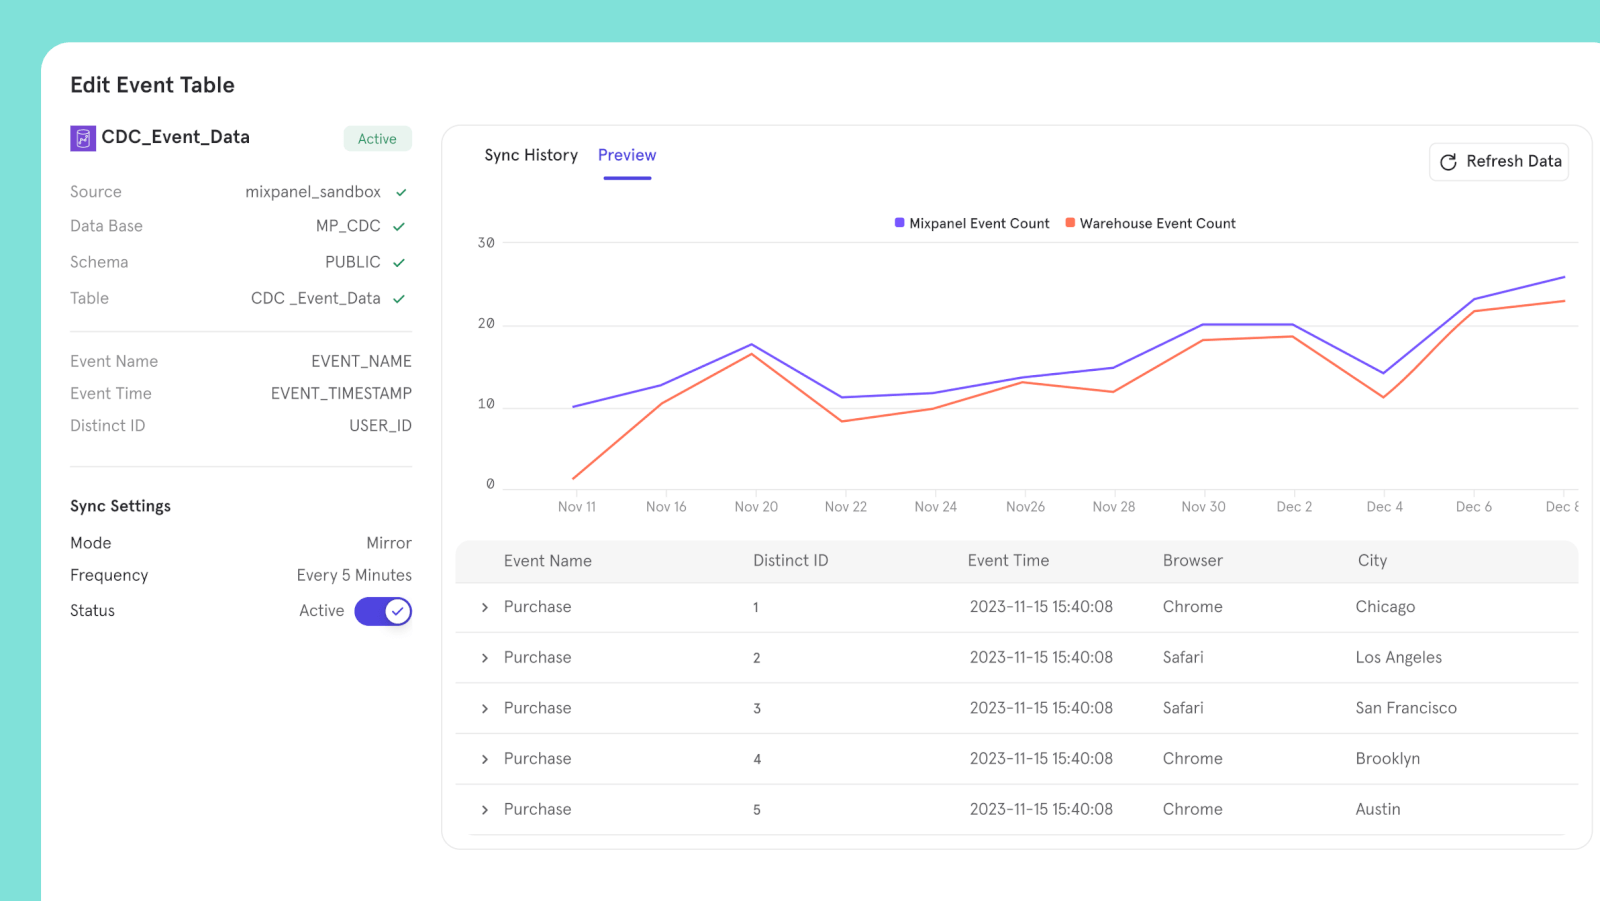Toggle Mixpanel Event Count legend swatch
Image resolution: width=1600 pixels, height=901 pixels.
(899, 223)
